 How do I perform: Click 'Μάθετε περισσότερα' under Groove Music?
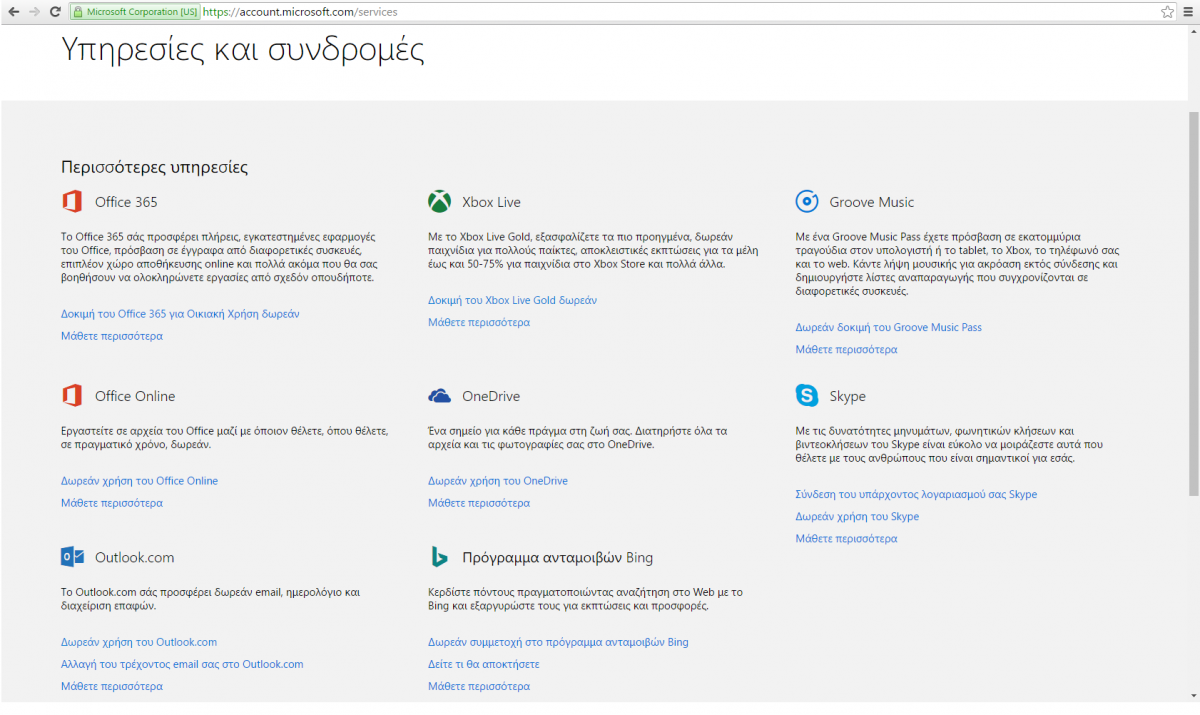point(846,349)
